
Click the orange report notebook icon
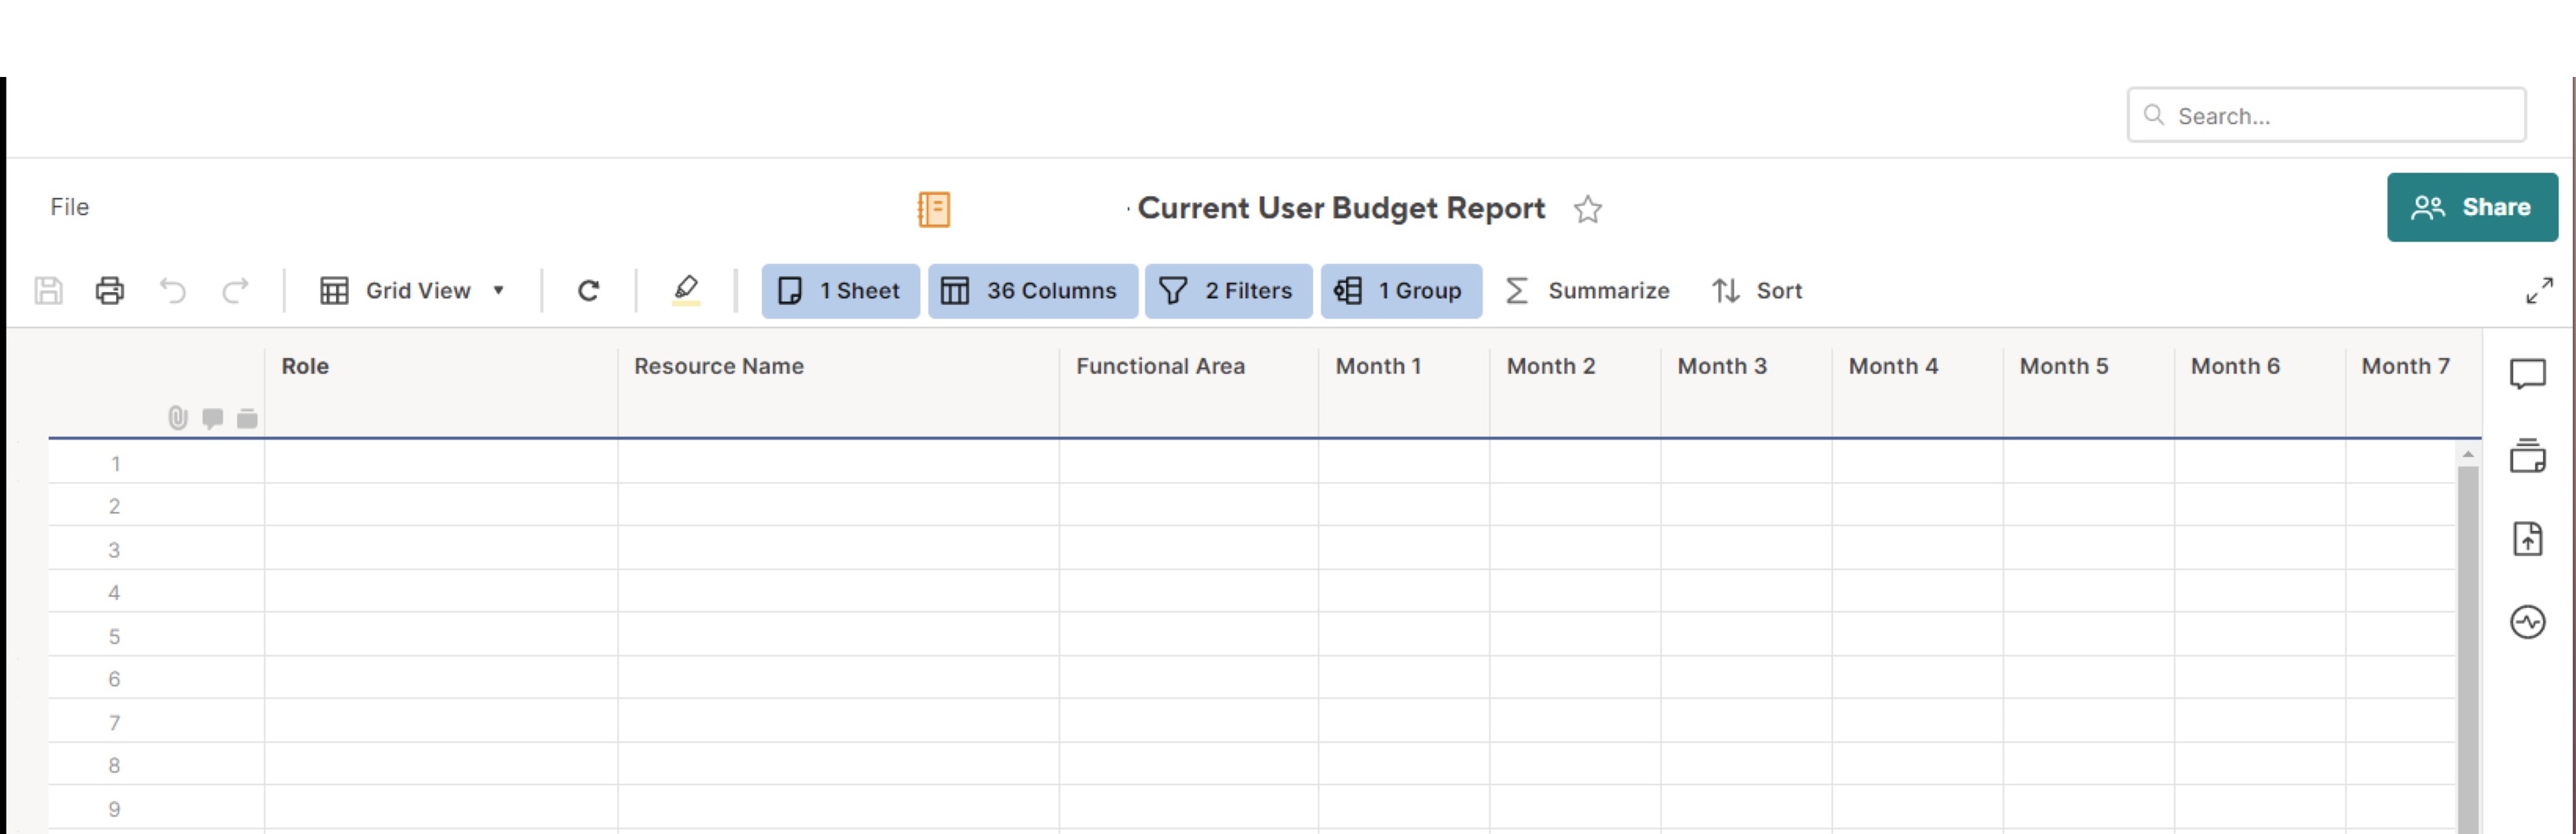(934, 209)
